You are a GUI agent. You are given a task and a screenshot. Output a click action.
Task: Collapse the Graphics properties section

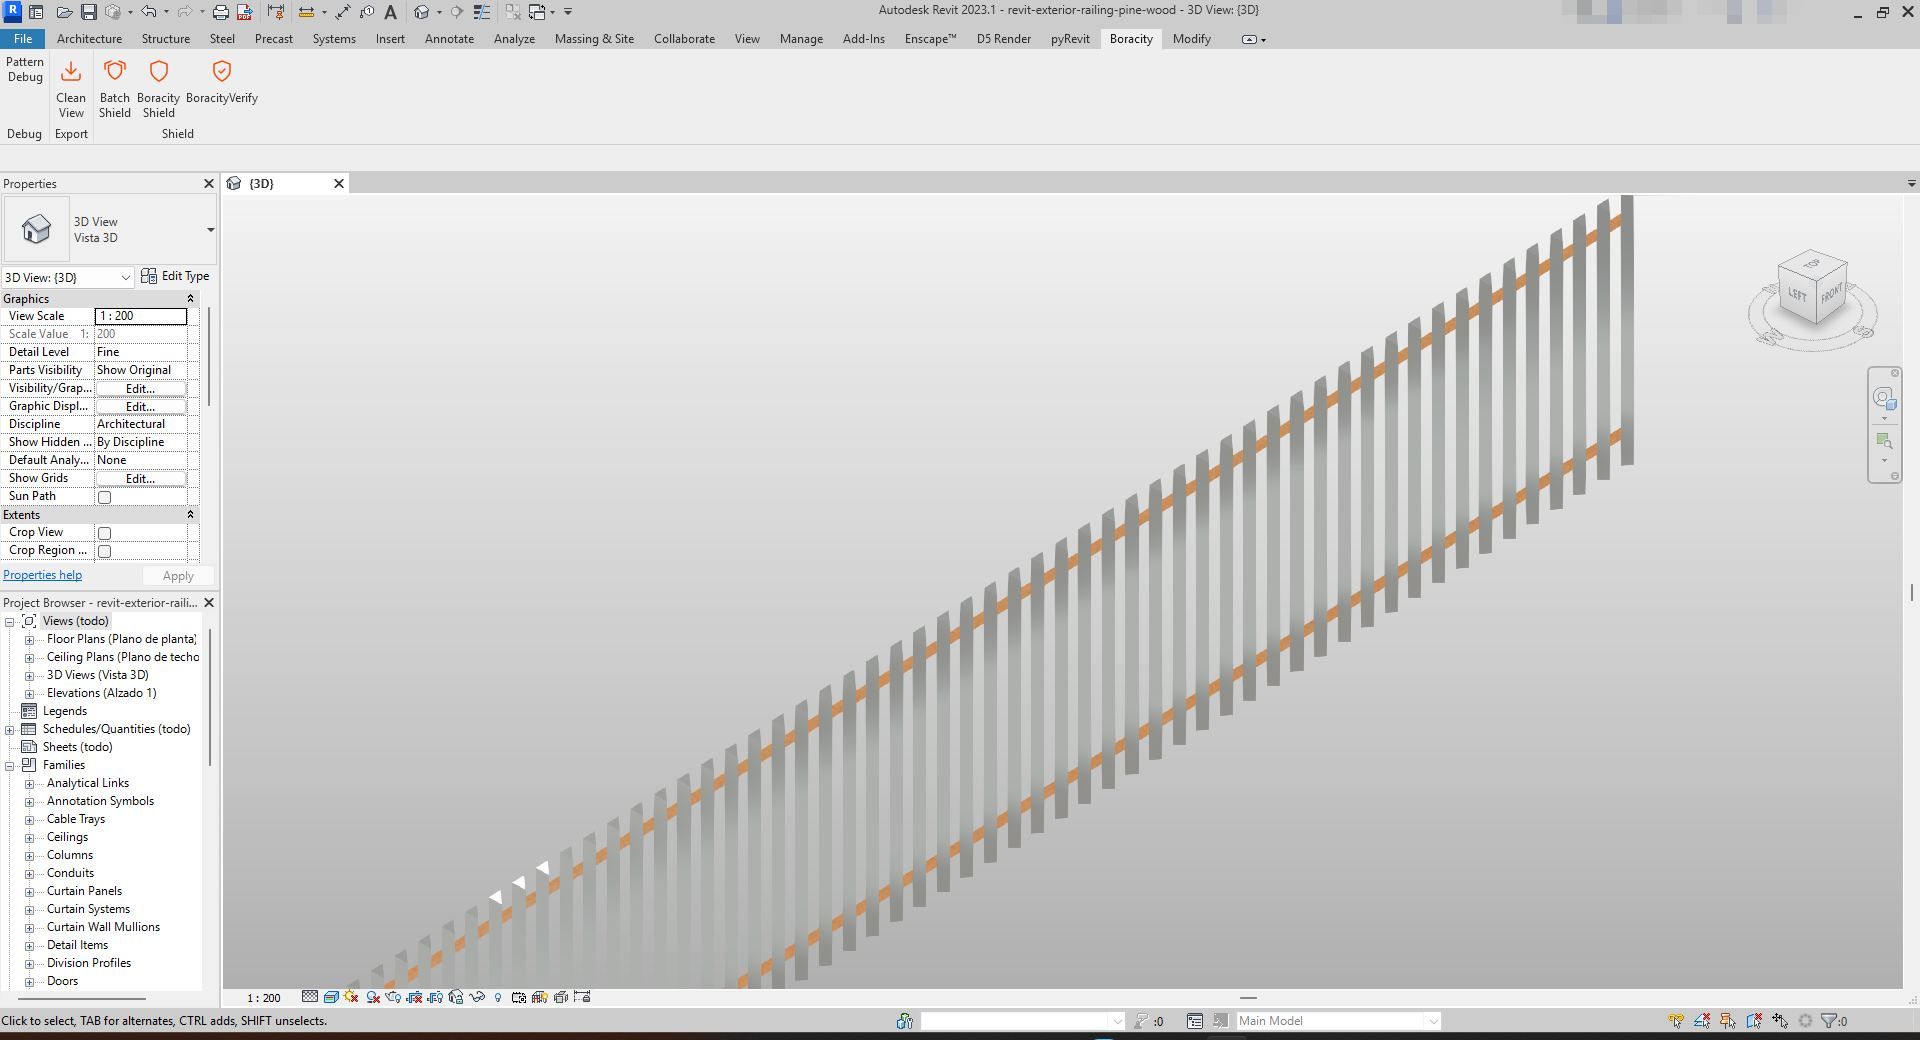[190, 299]
